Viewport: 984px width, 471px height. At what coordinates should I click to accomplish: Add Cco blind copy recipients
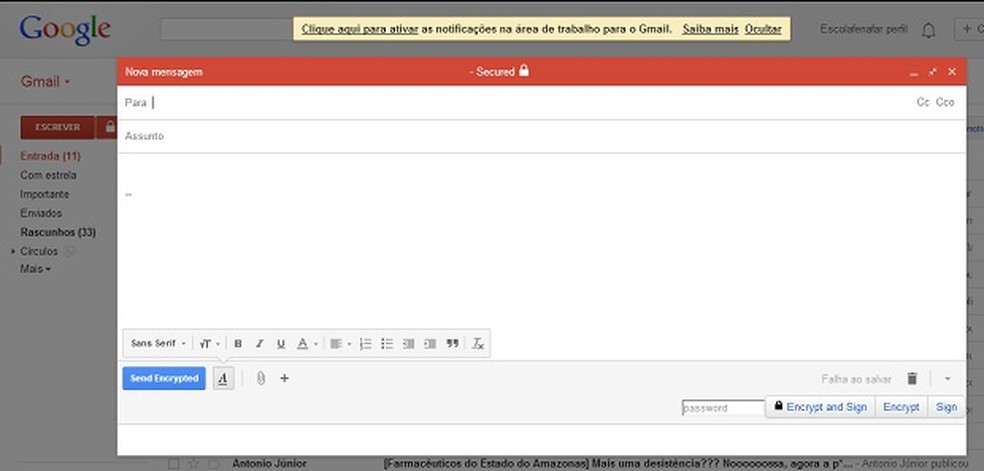pyautogui.click(x=944, y=102)
